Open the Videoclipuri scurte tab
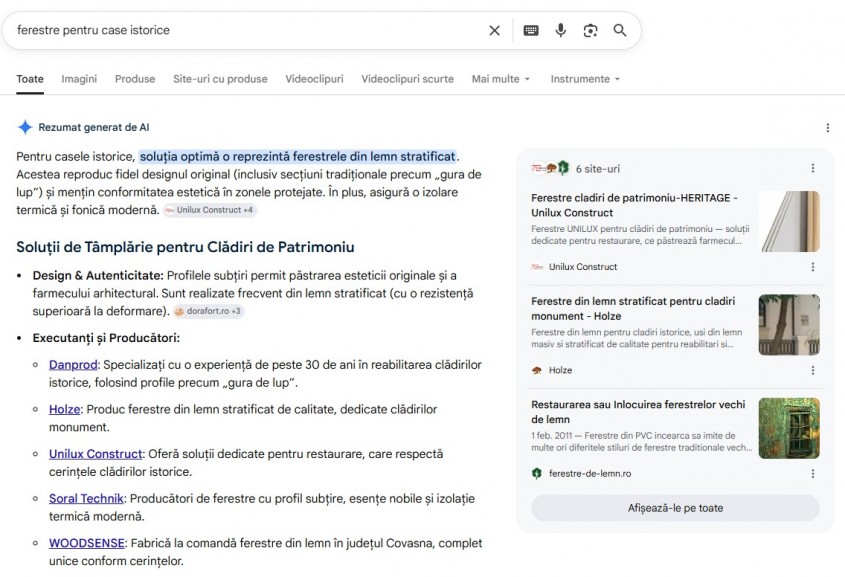Viewport: 845px width, 577px height. click(407, 79)
